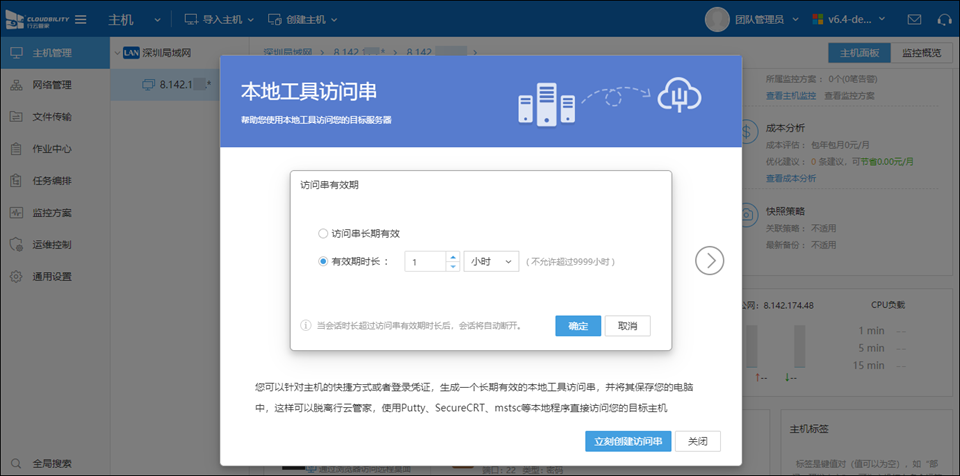The image size is (960, 476).
Task: Click the 确定 button
Action: pos(577,326)
